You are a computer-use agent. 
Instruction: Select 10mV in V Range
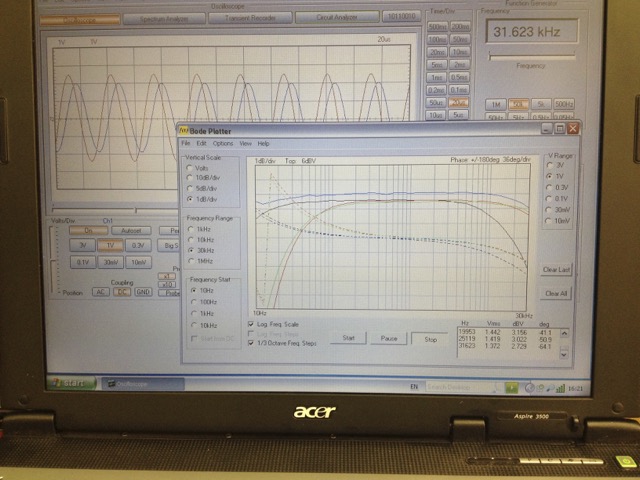click(558, 220)
